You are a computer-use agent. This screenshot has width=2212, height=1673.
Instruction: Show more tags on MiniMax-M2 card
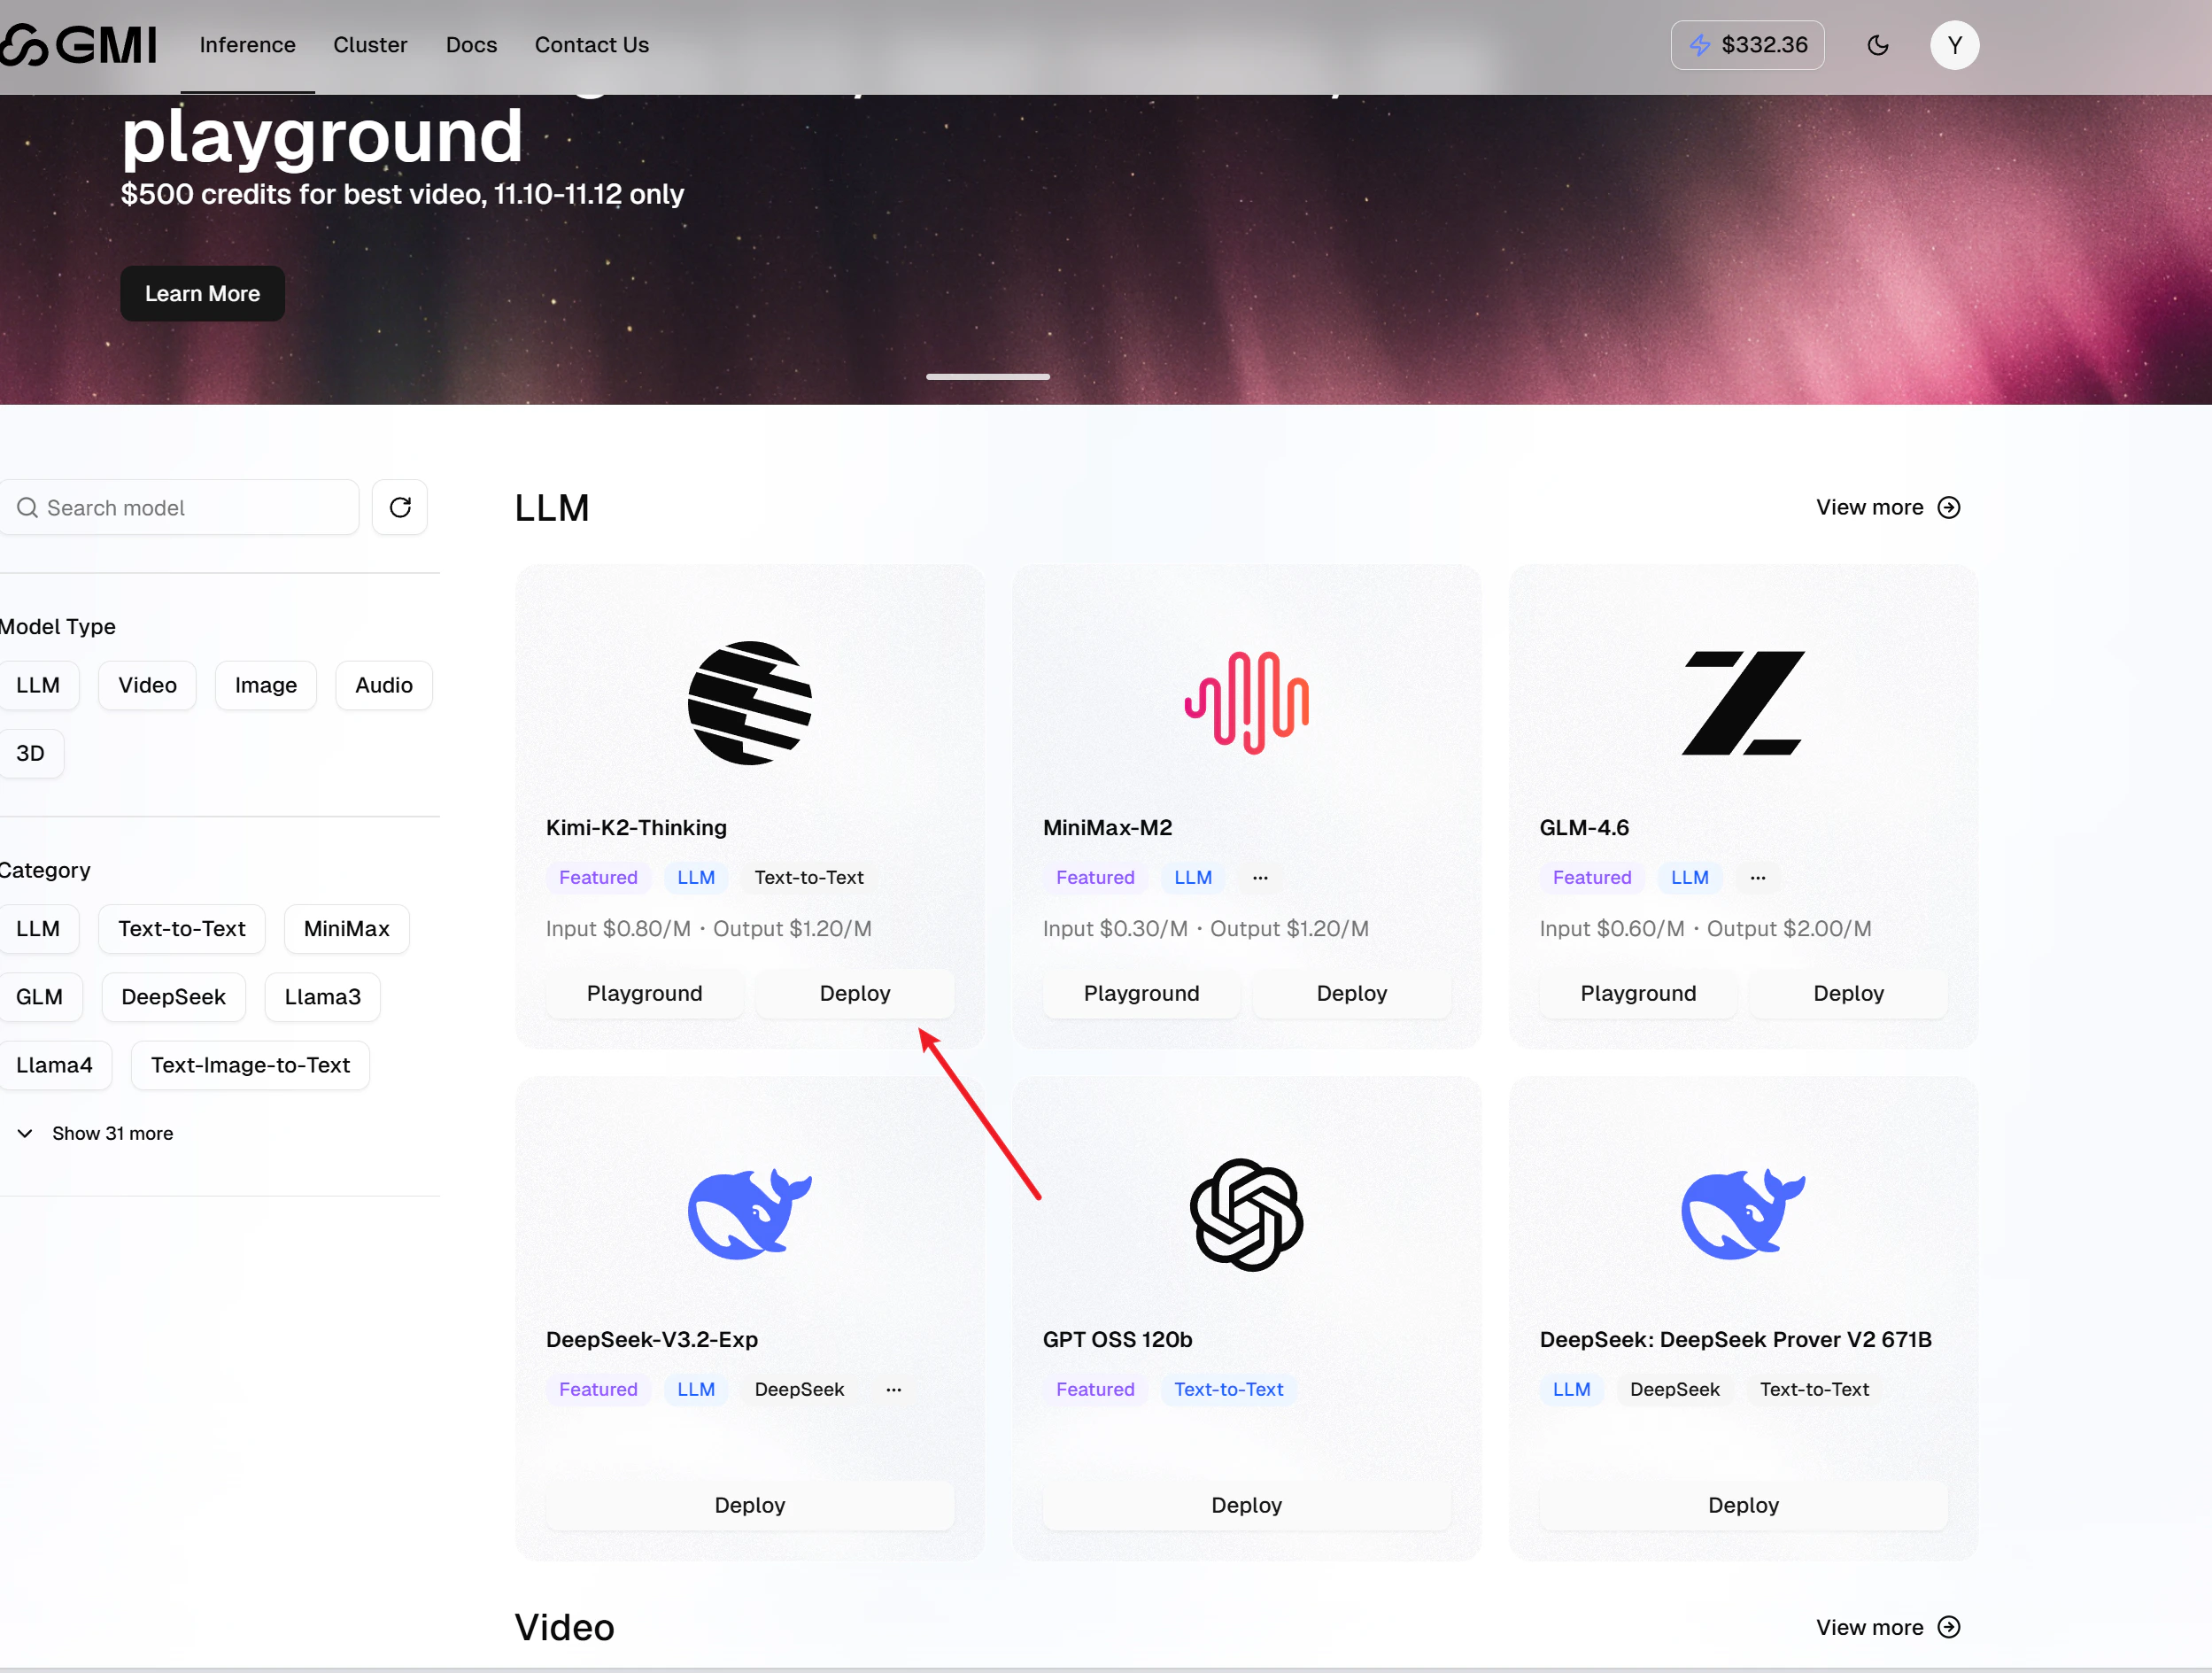[x=1260, y=878]
